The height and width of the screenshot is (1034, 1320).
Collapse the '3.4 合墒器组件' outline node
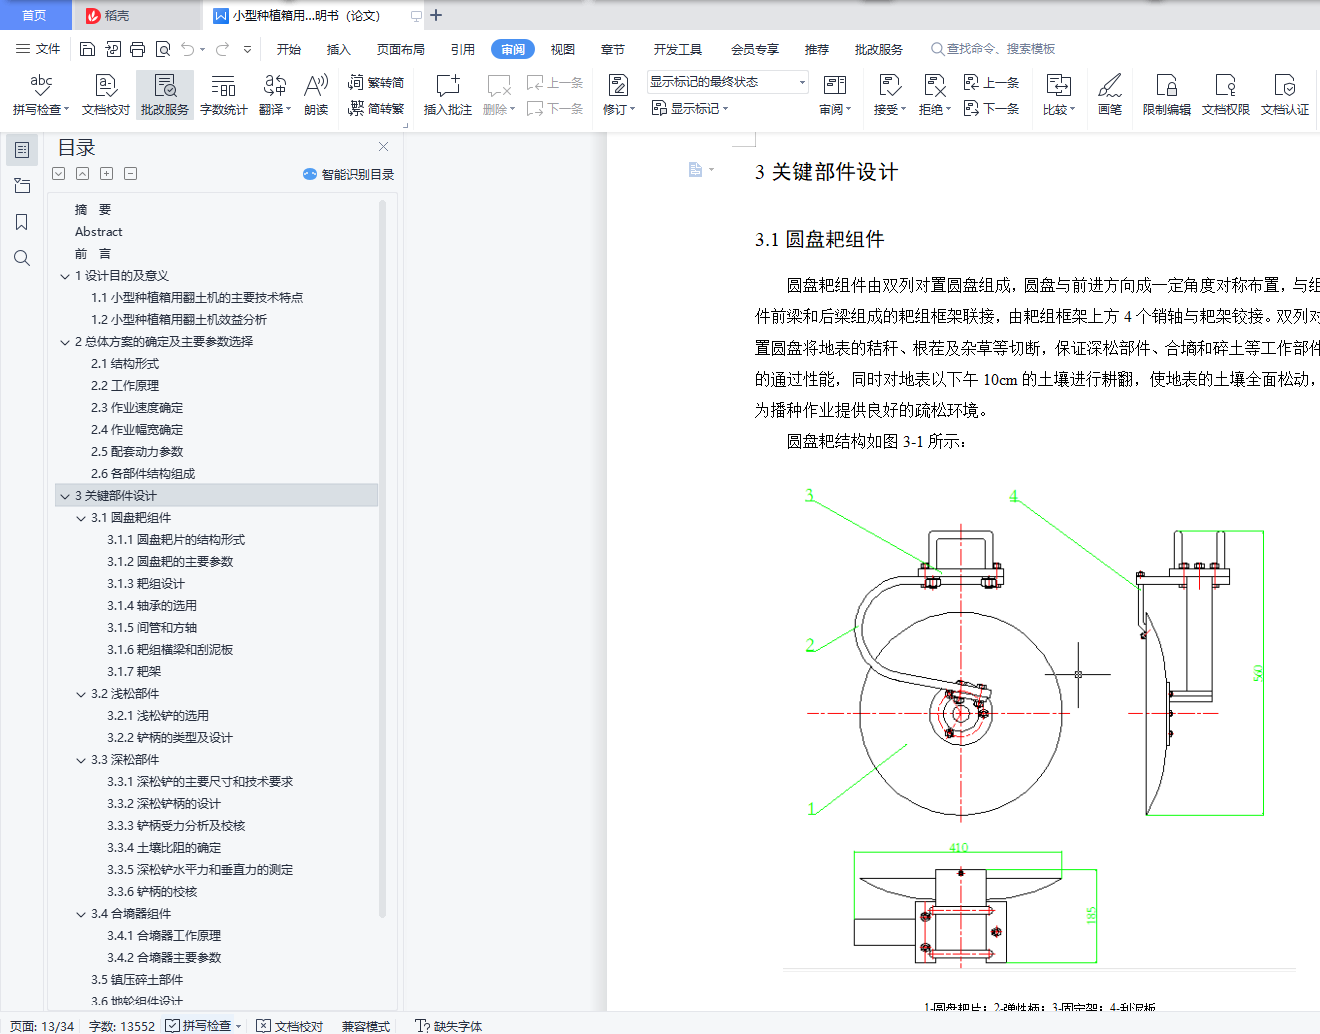point(81,914)
